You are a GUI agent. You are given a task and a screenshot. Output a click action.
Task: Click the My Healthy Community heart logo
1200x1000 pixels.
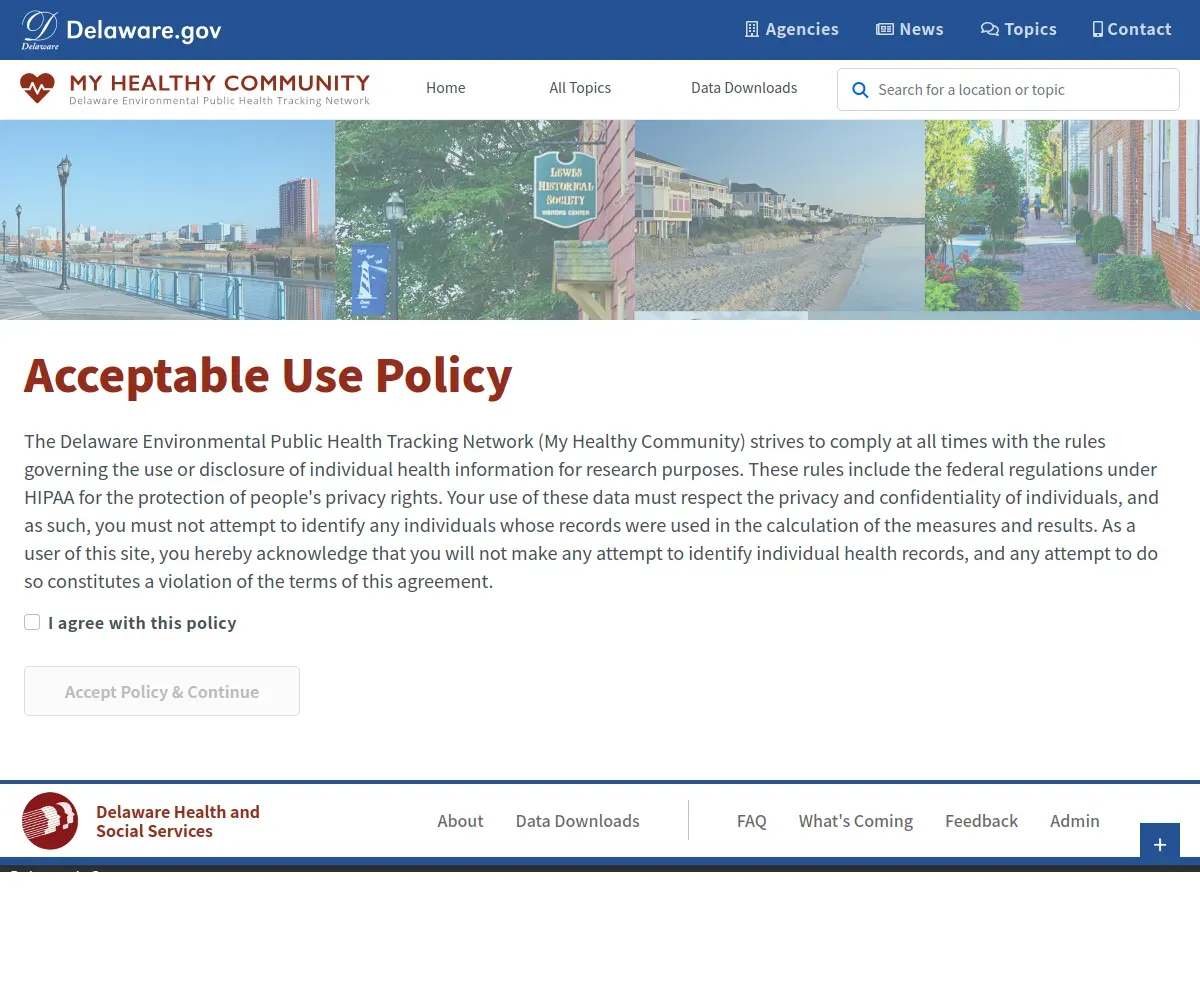(37, 88)
